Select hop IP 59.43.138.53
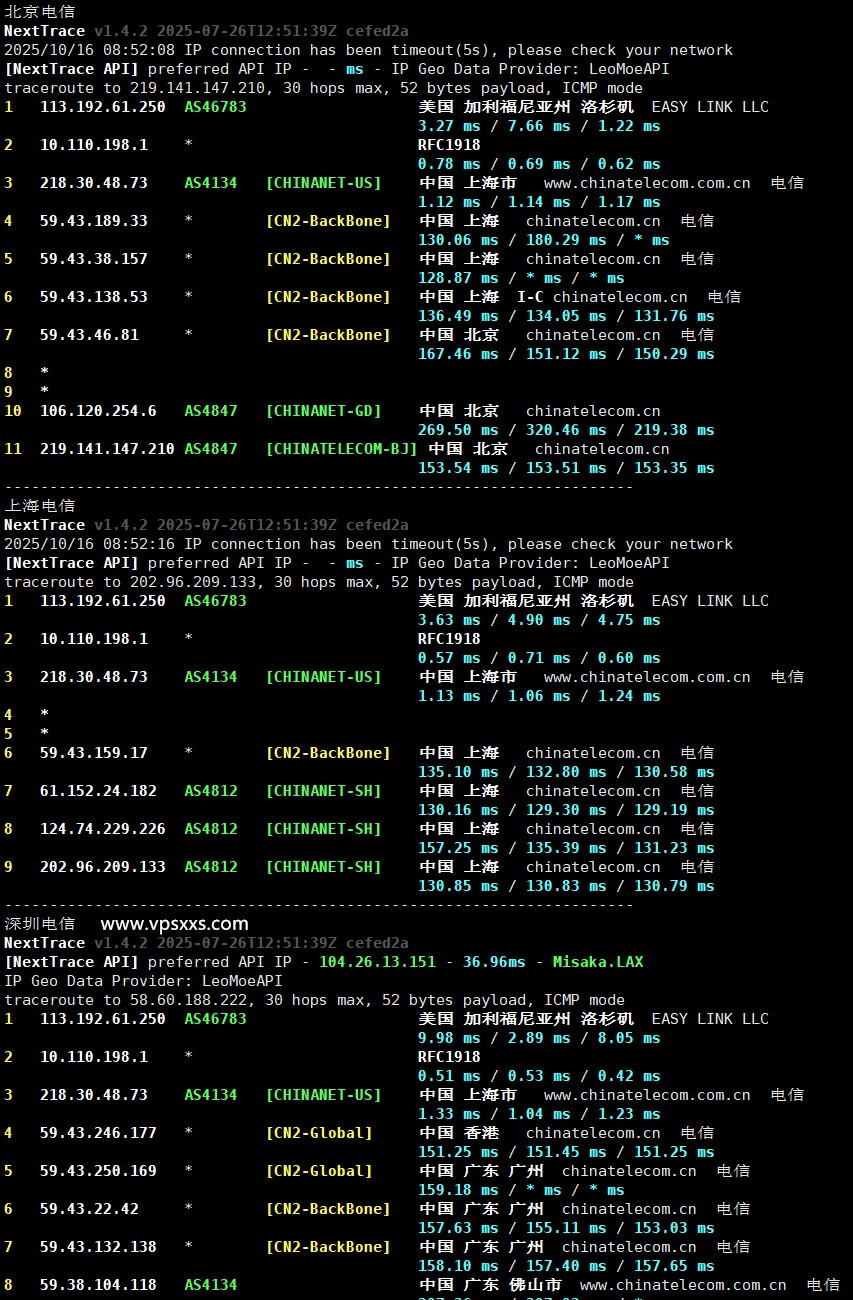Viewport: 853px width, 1300px height. pyautogui.click(x=93, y=297)
